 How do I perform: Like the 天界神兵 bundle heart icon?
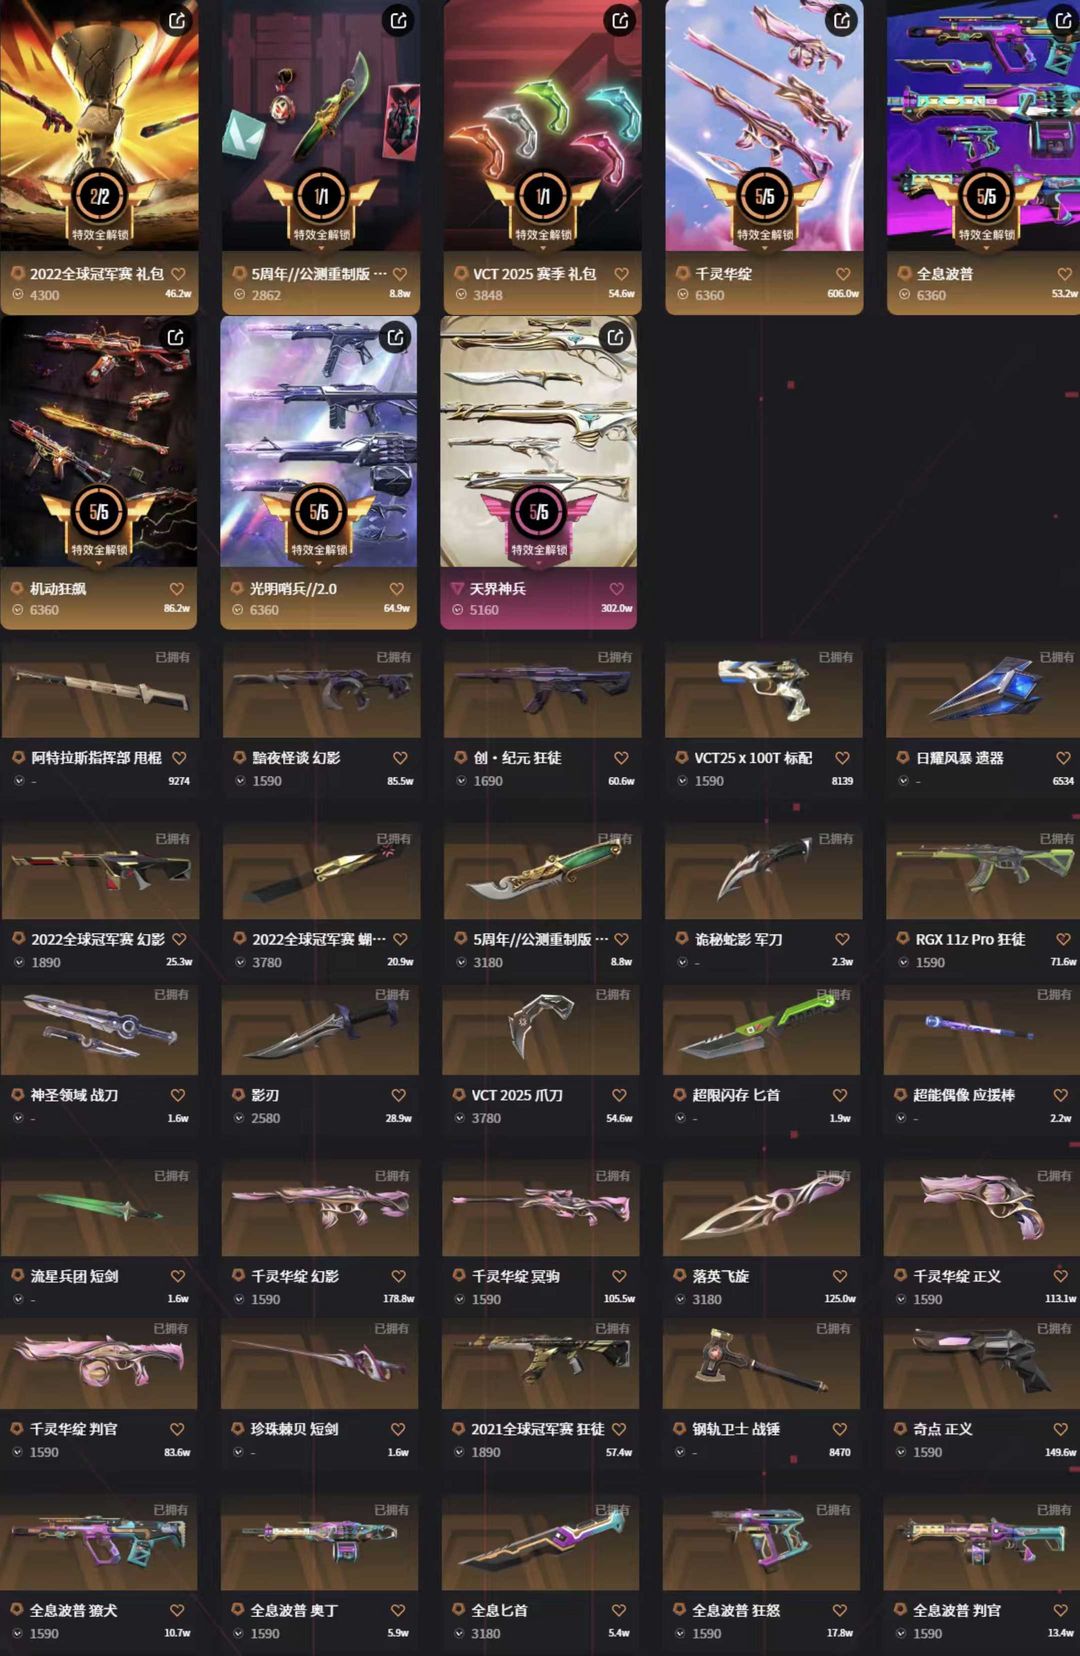[x=617, y=589]
